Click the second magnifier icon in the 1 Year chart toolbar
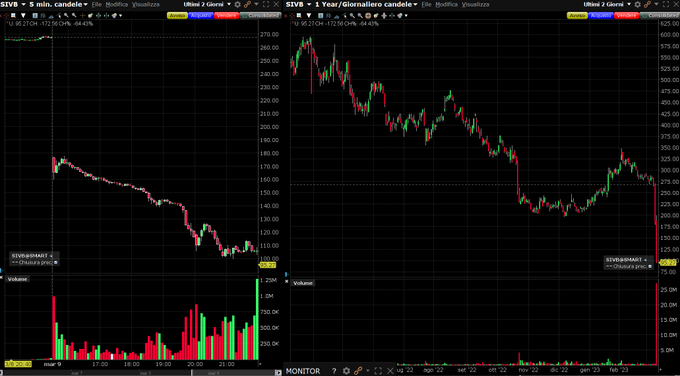680x376 pixels. 360,16
